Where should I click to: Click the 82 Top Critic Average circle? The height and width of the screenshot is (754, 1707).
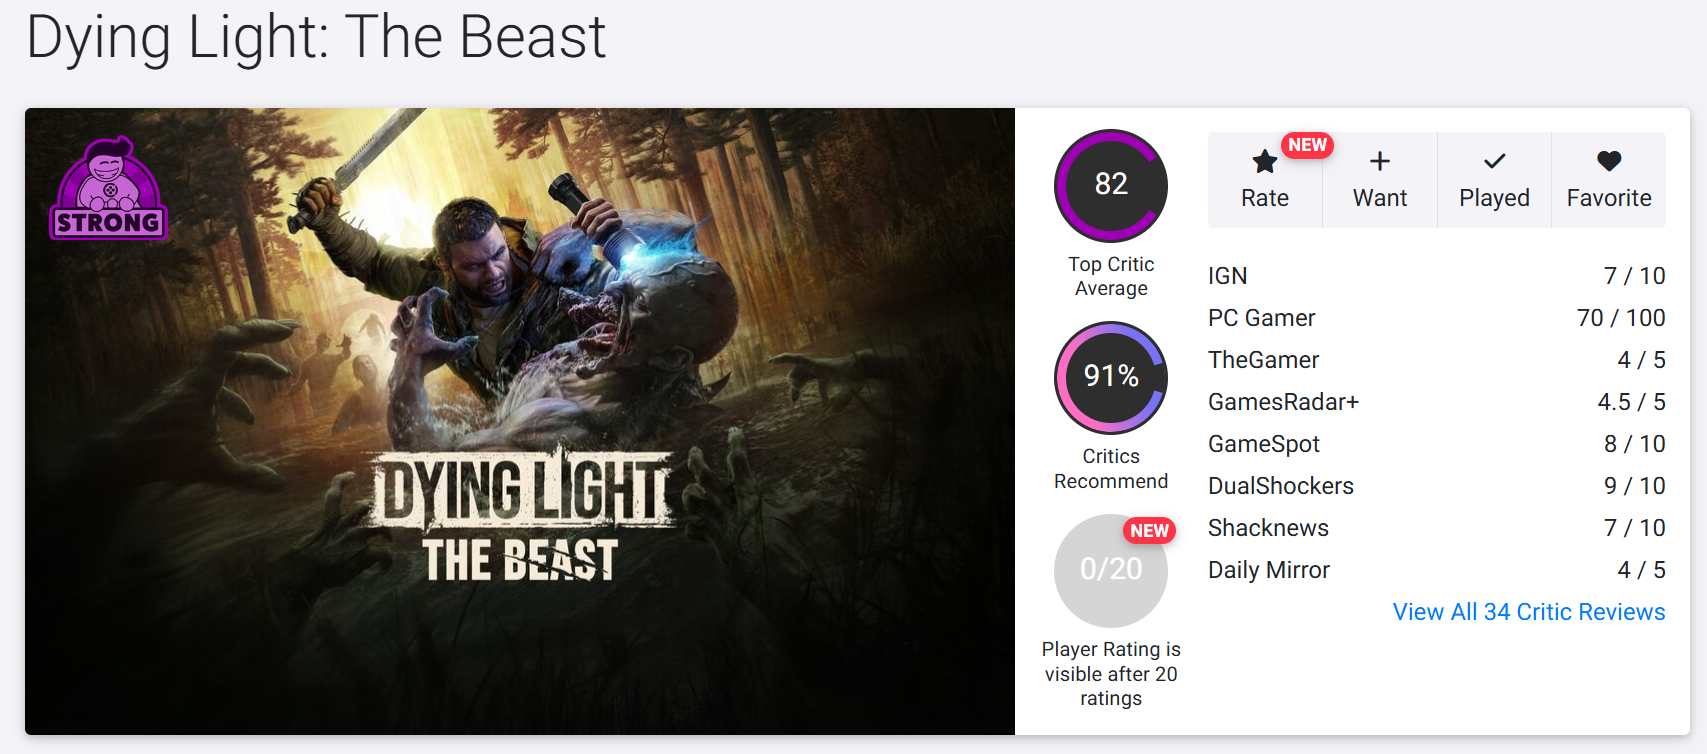[x=1111, y=185]
